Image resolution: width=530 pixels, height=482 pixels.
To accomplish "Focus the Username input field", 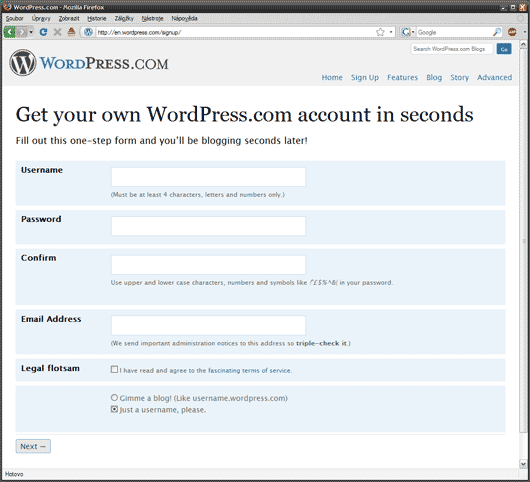I will pos(208,177).
